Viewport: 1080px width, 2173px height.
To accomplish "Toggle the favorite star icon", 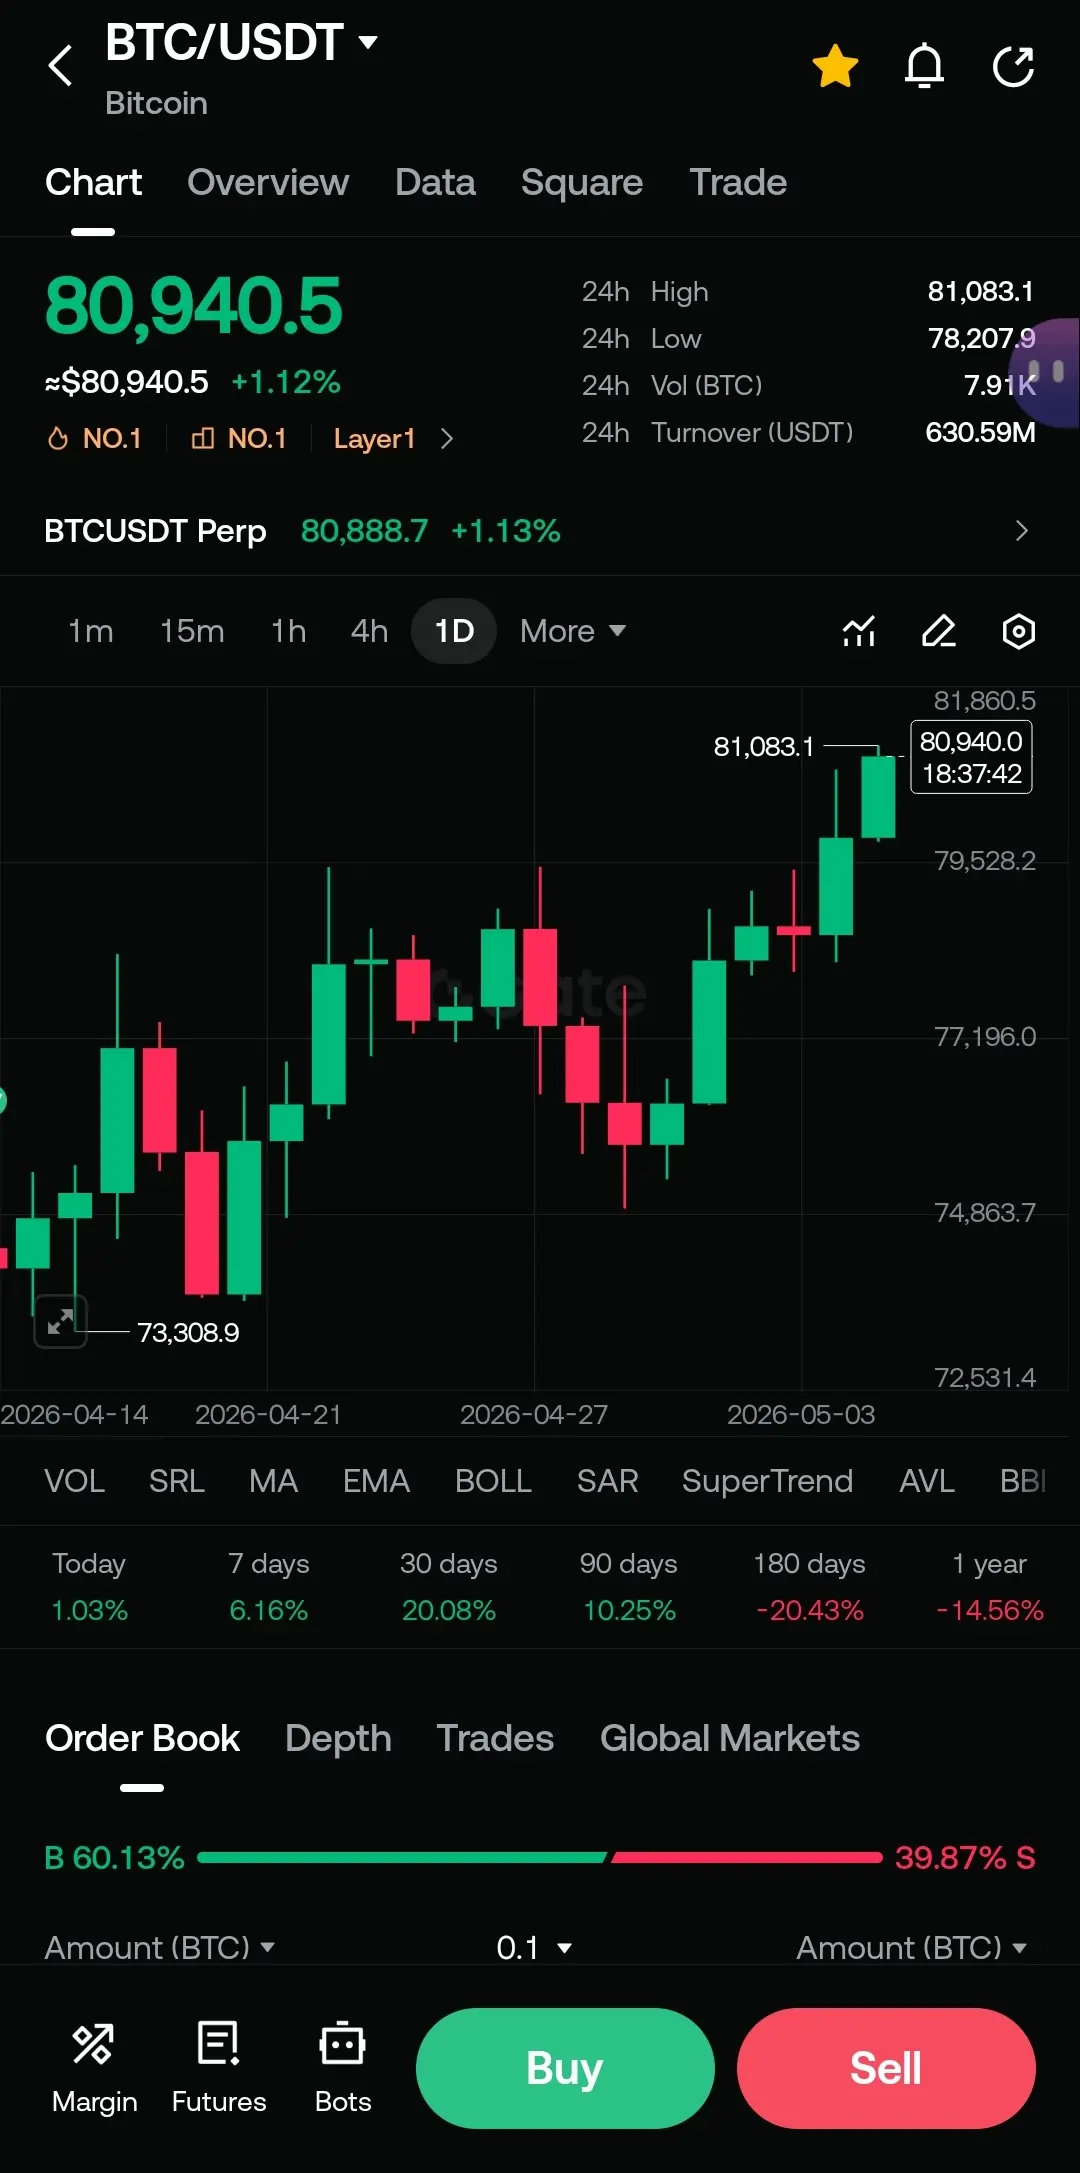I will [x=835, y=67].
